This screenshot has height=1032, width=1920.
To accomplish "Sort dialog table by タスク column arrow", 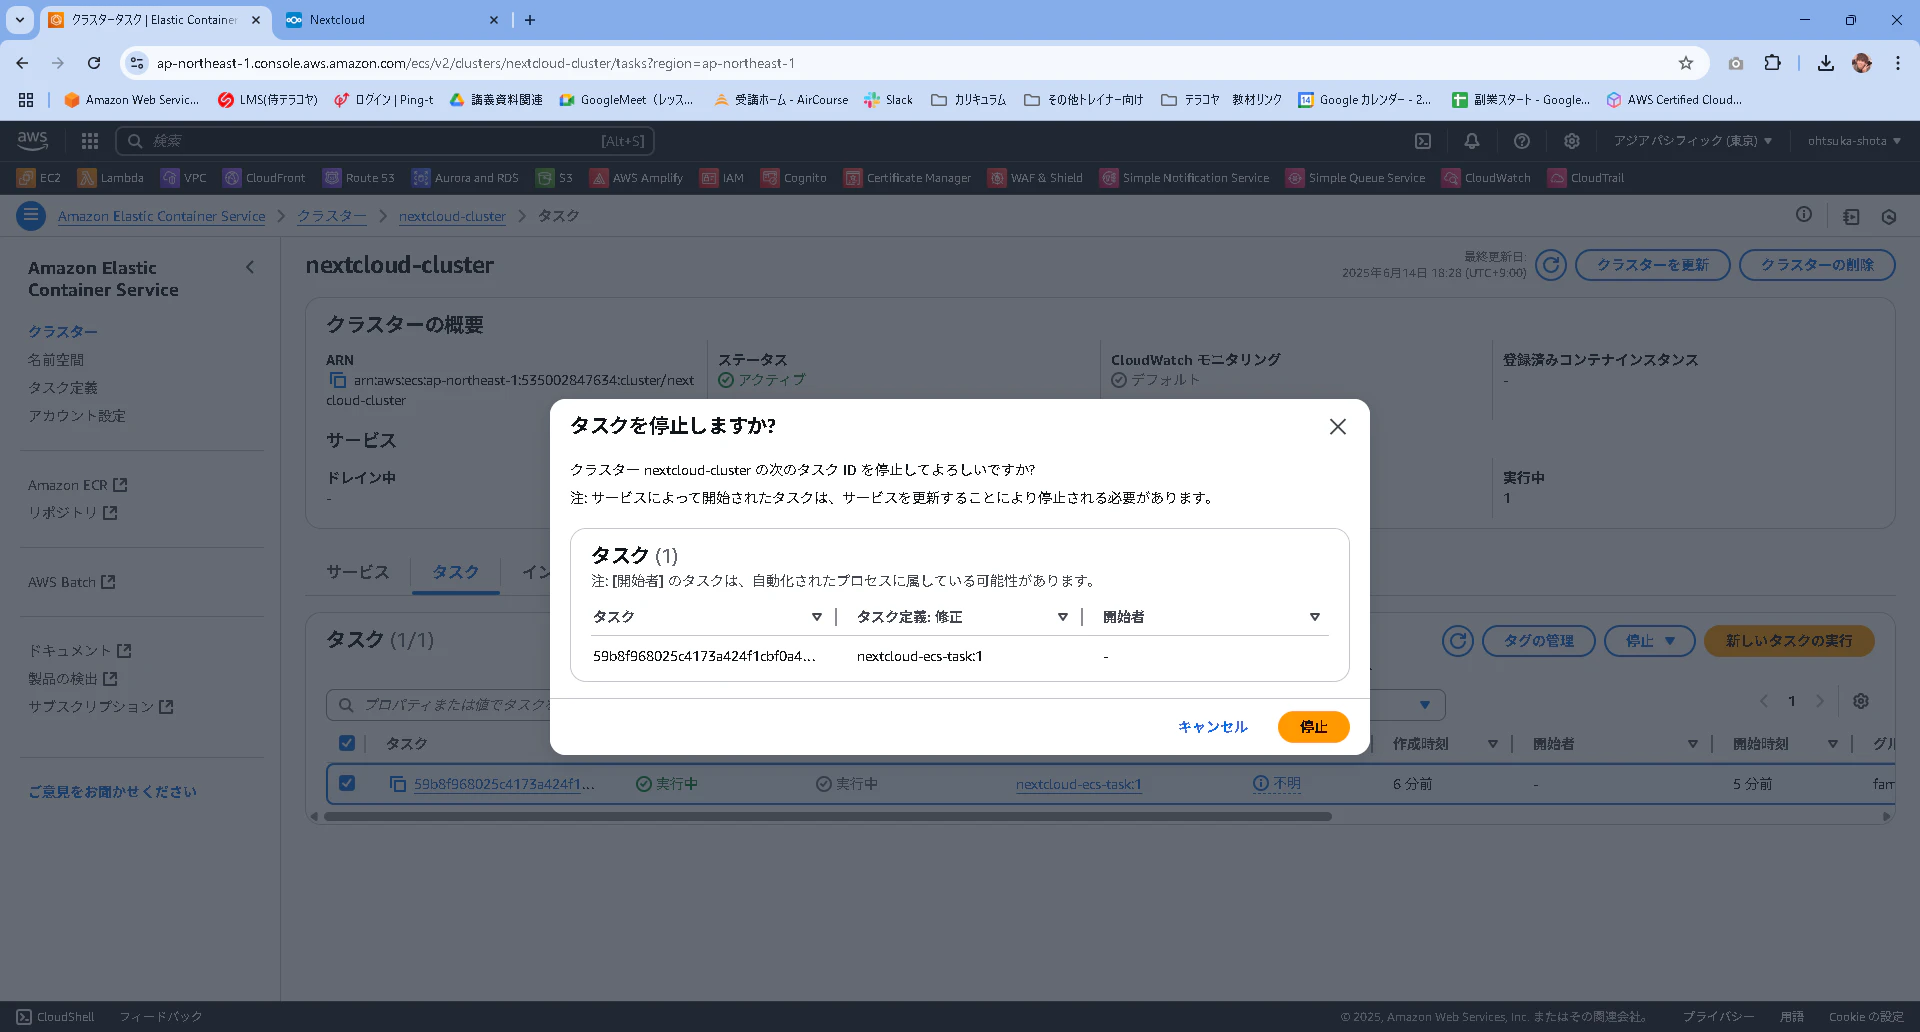I will (817, 617).
